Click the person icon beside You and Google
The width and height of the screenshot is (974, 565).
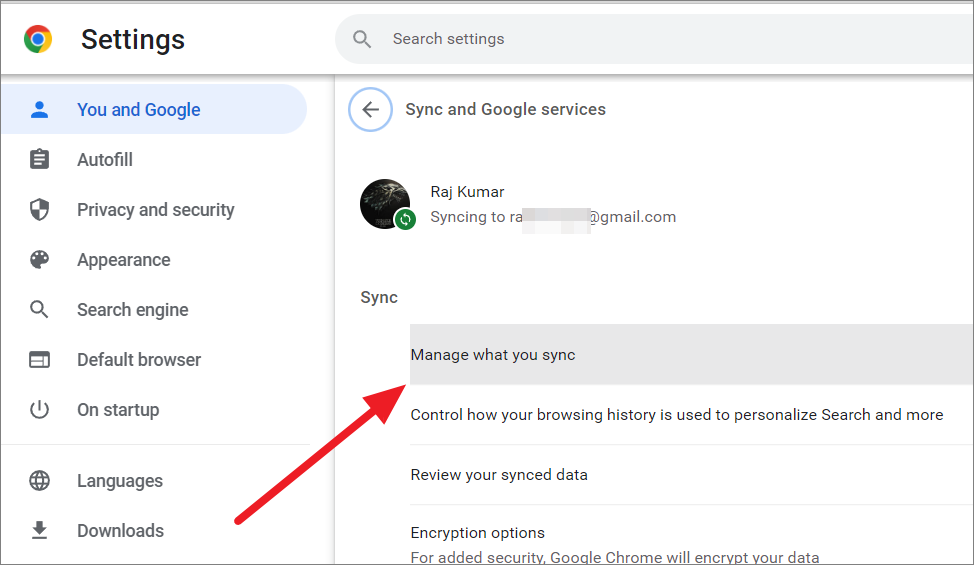click(x=39, y=109)
